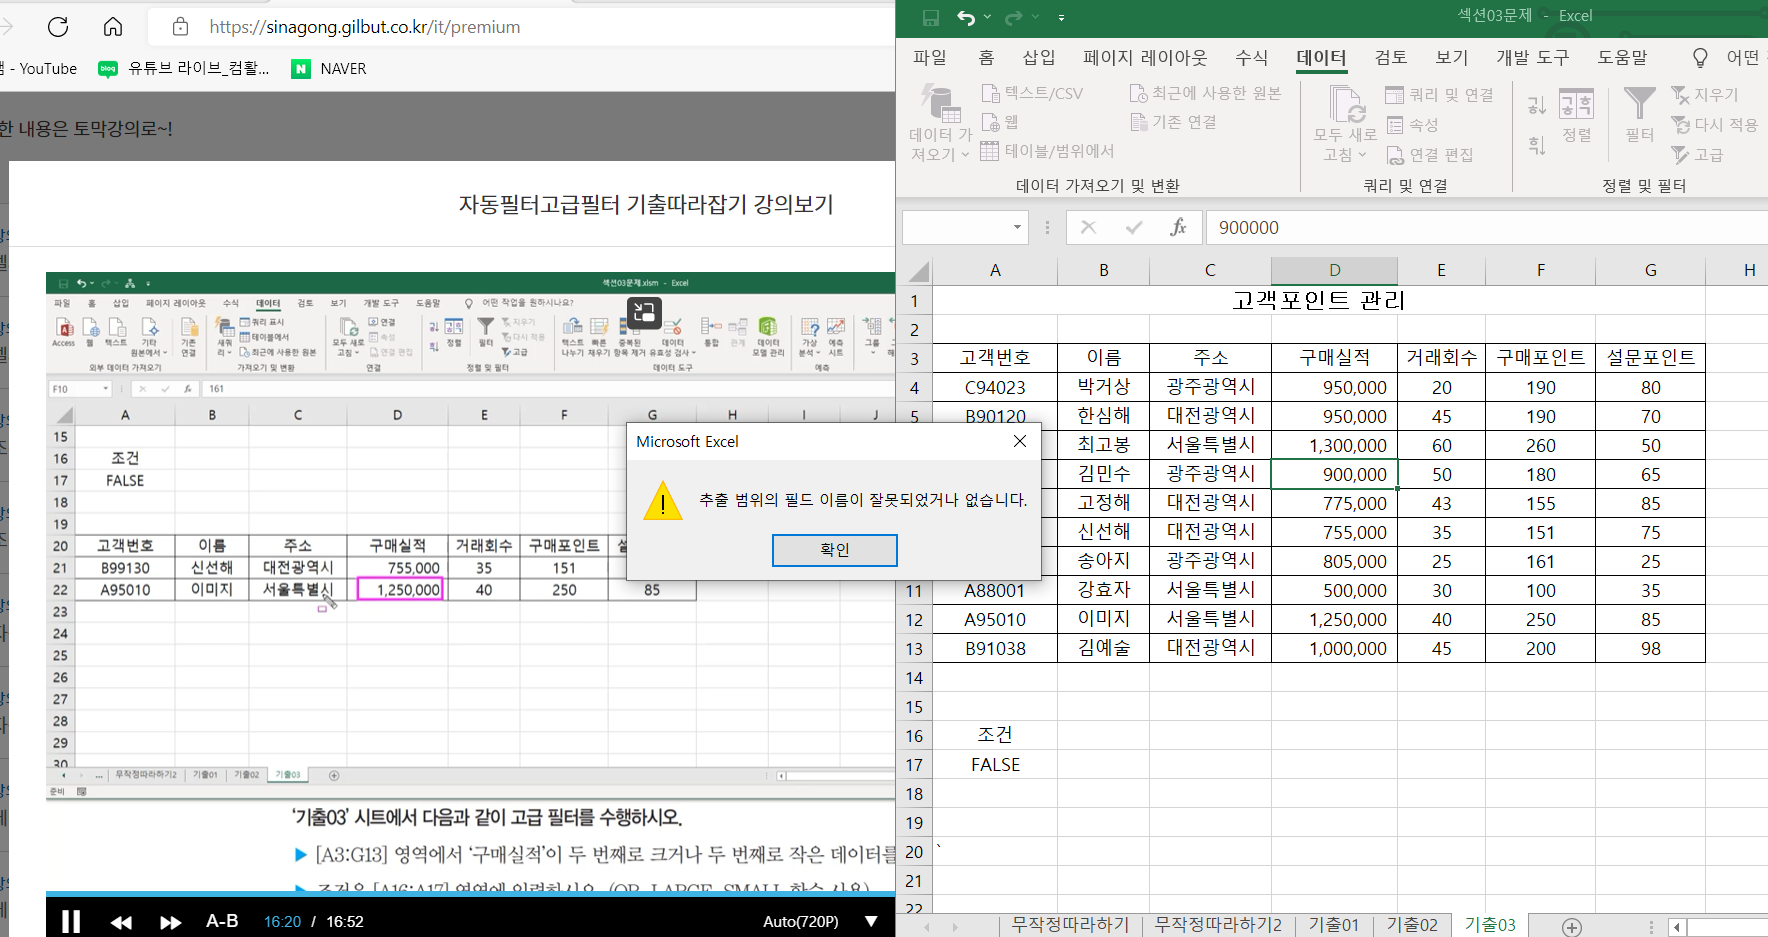
Task: Expand the Name Box dropdown arrow
Action: [x=1017, y=227]
